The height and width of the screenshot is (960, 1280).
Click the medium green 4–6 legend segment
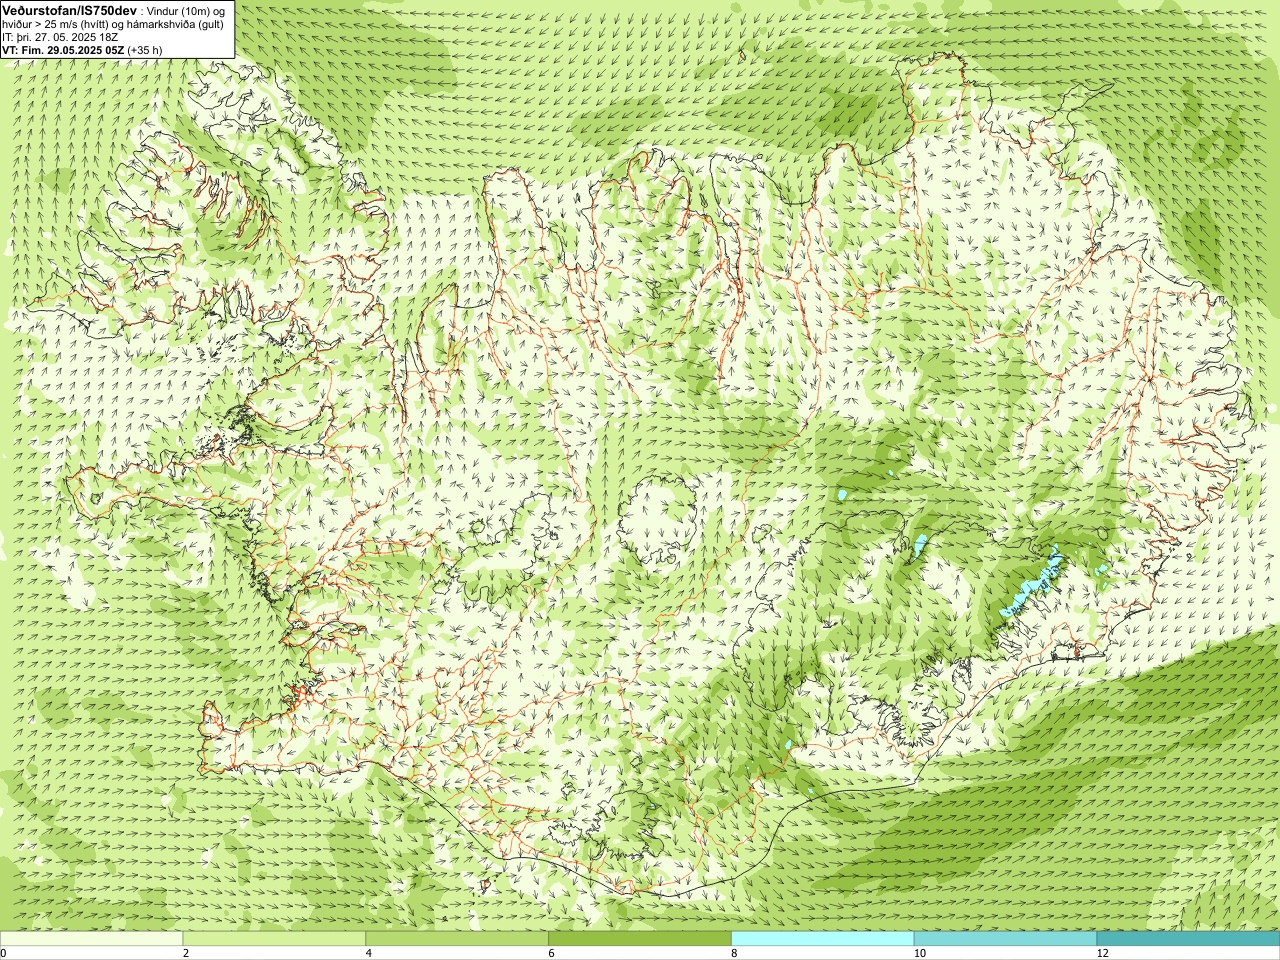click(457, 939)
